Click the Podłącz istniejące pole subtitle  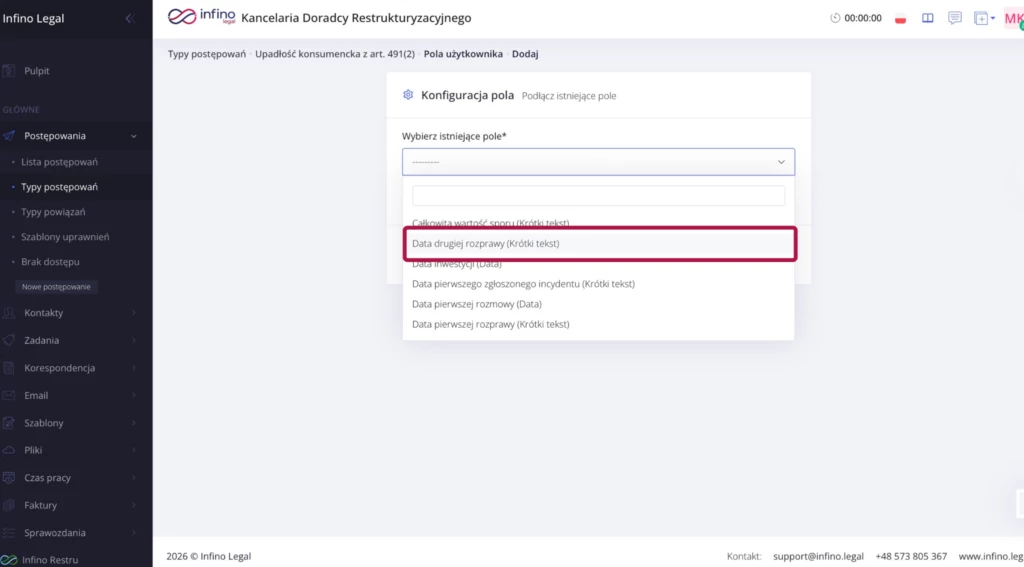pyautogui.click(x=569, y=95)
